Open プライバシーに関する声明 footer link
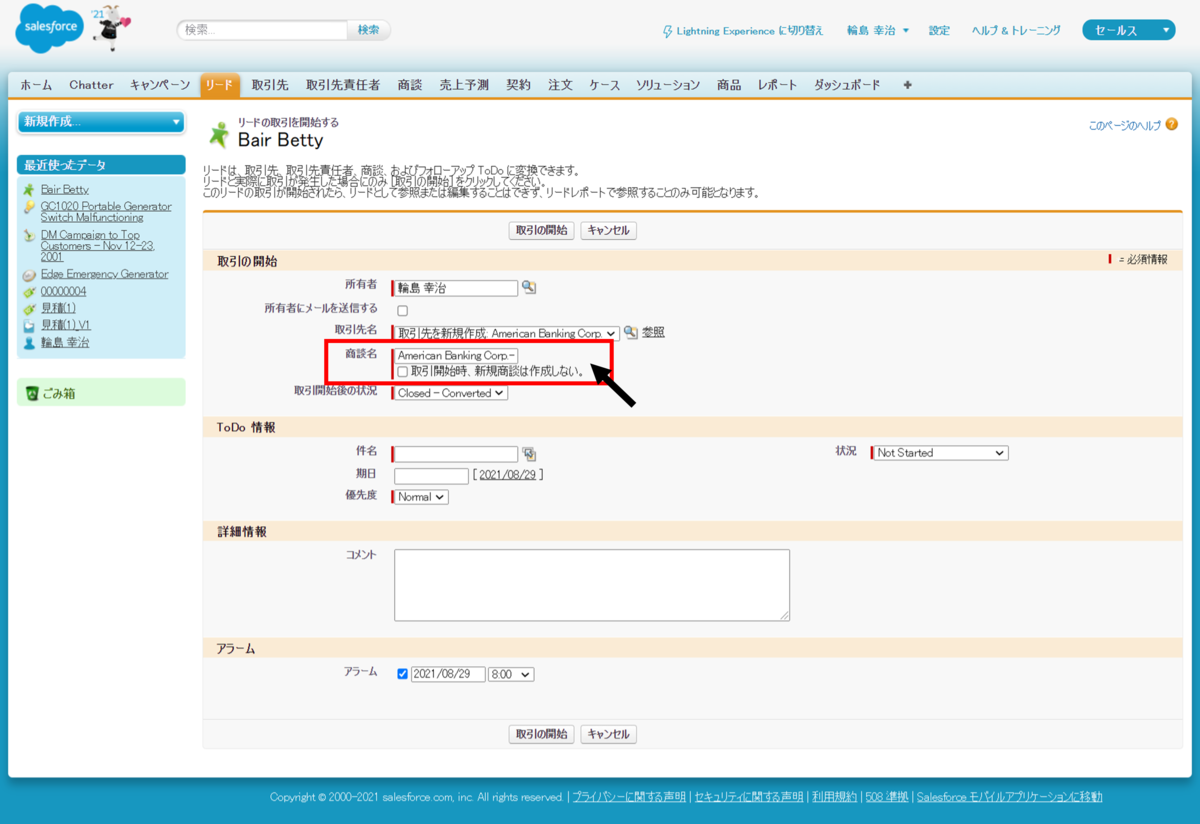The image size is (1200, 824). 629,797
